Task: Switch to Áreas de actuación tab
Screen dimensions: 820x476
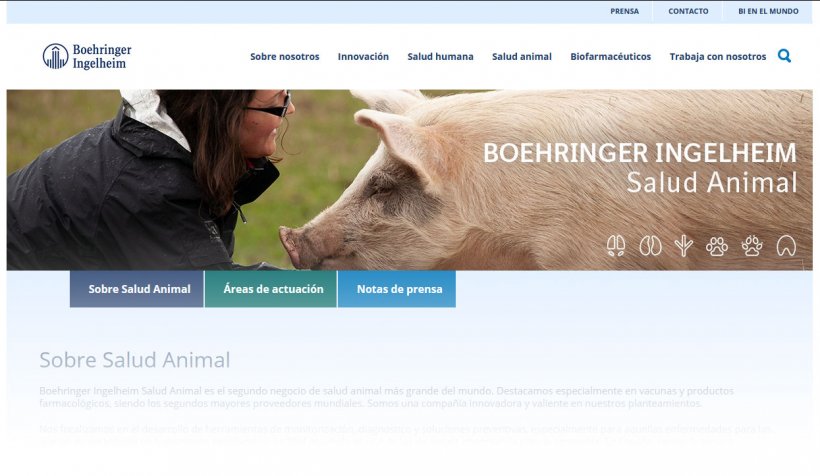Action: coord(271,289)
